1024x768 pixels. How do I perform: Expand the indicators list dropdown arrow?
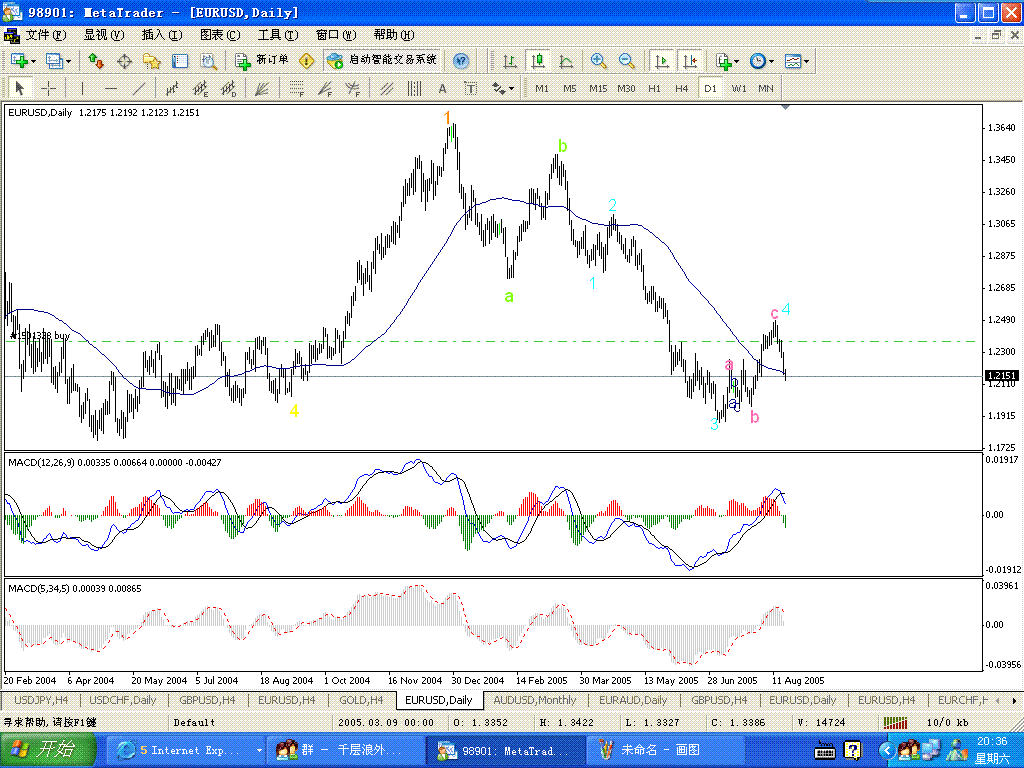tap(737, 61)
